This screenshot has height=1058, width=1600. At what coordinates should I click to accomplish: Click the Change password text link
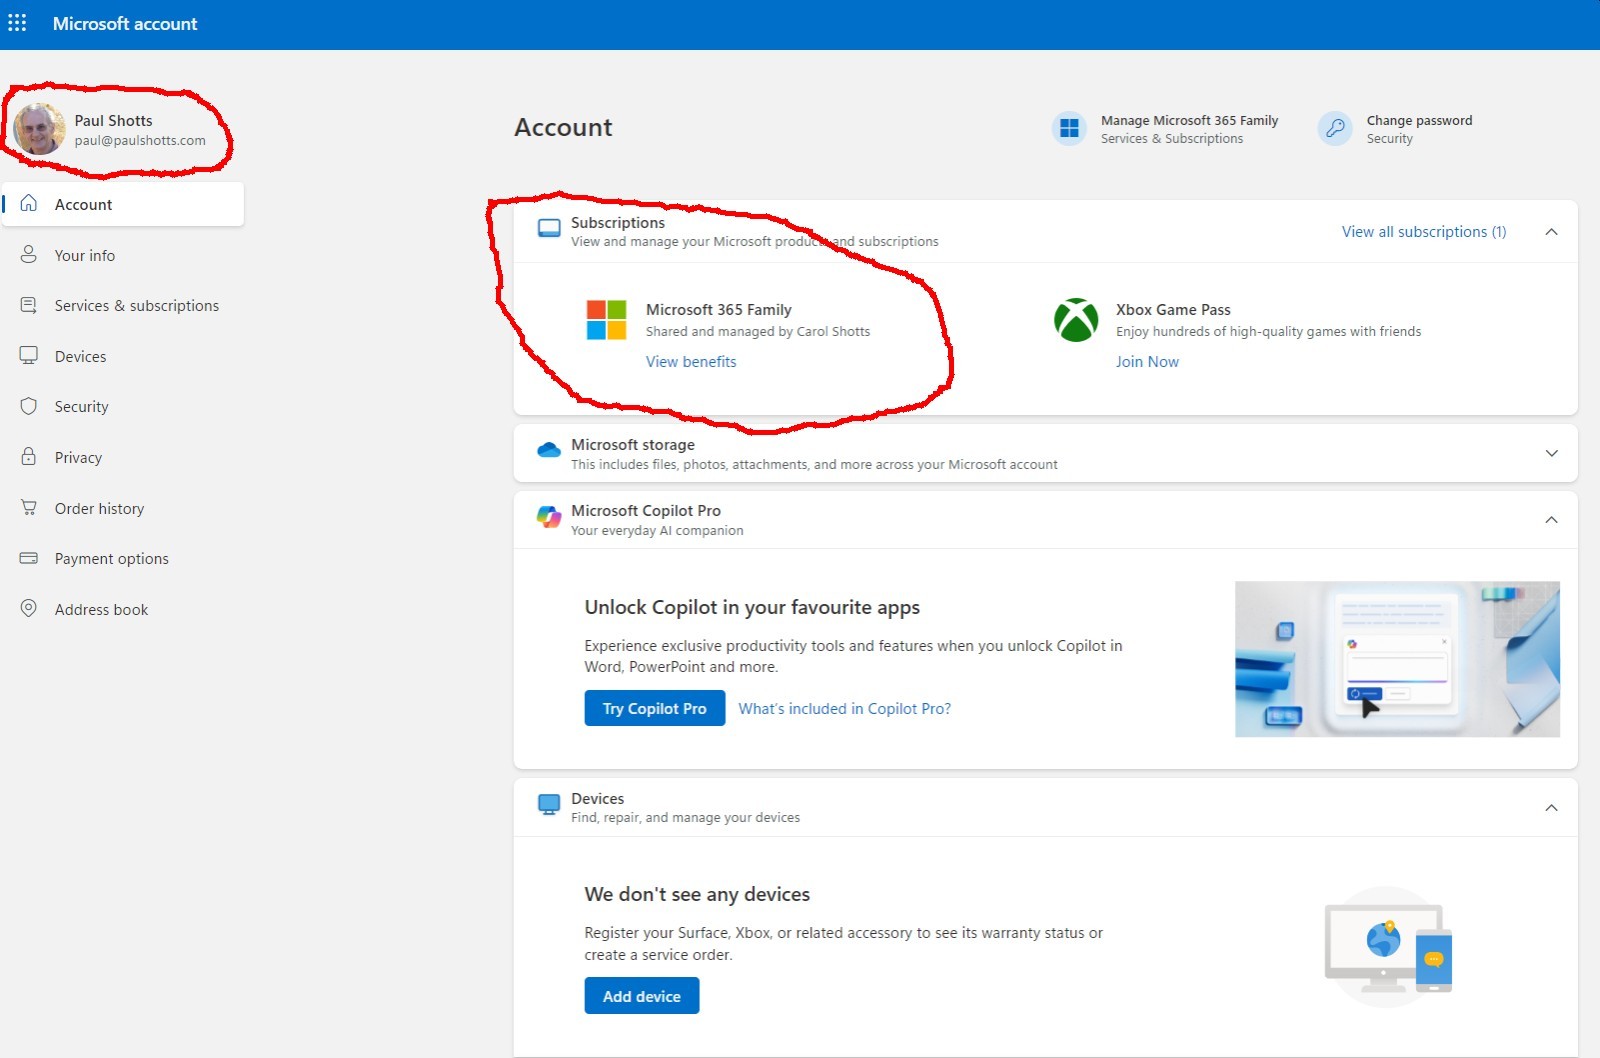[x=1420, y=120]
